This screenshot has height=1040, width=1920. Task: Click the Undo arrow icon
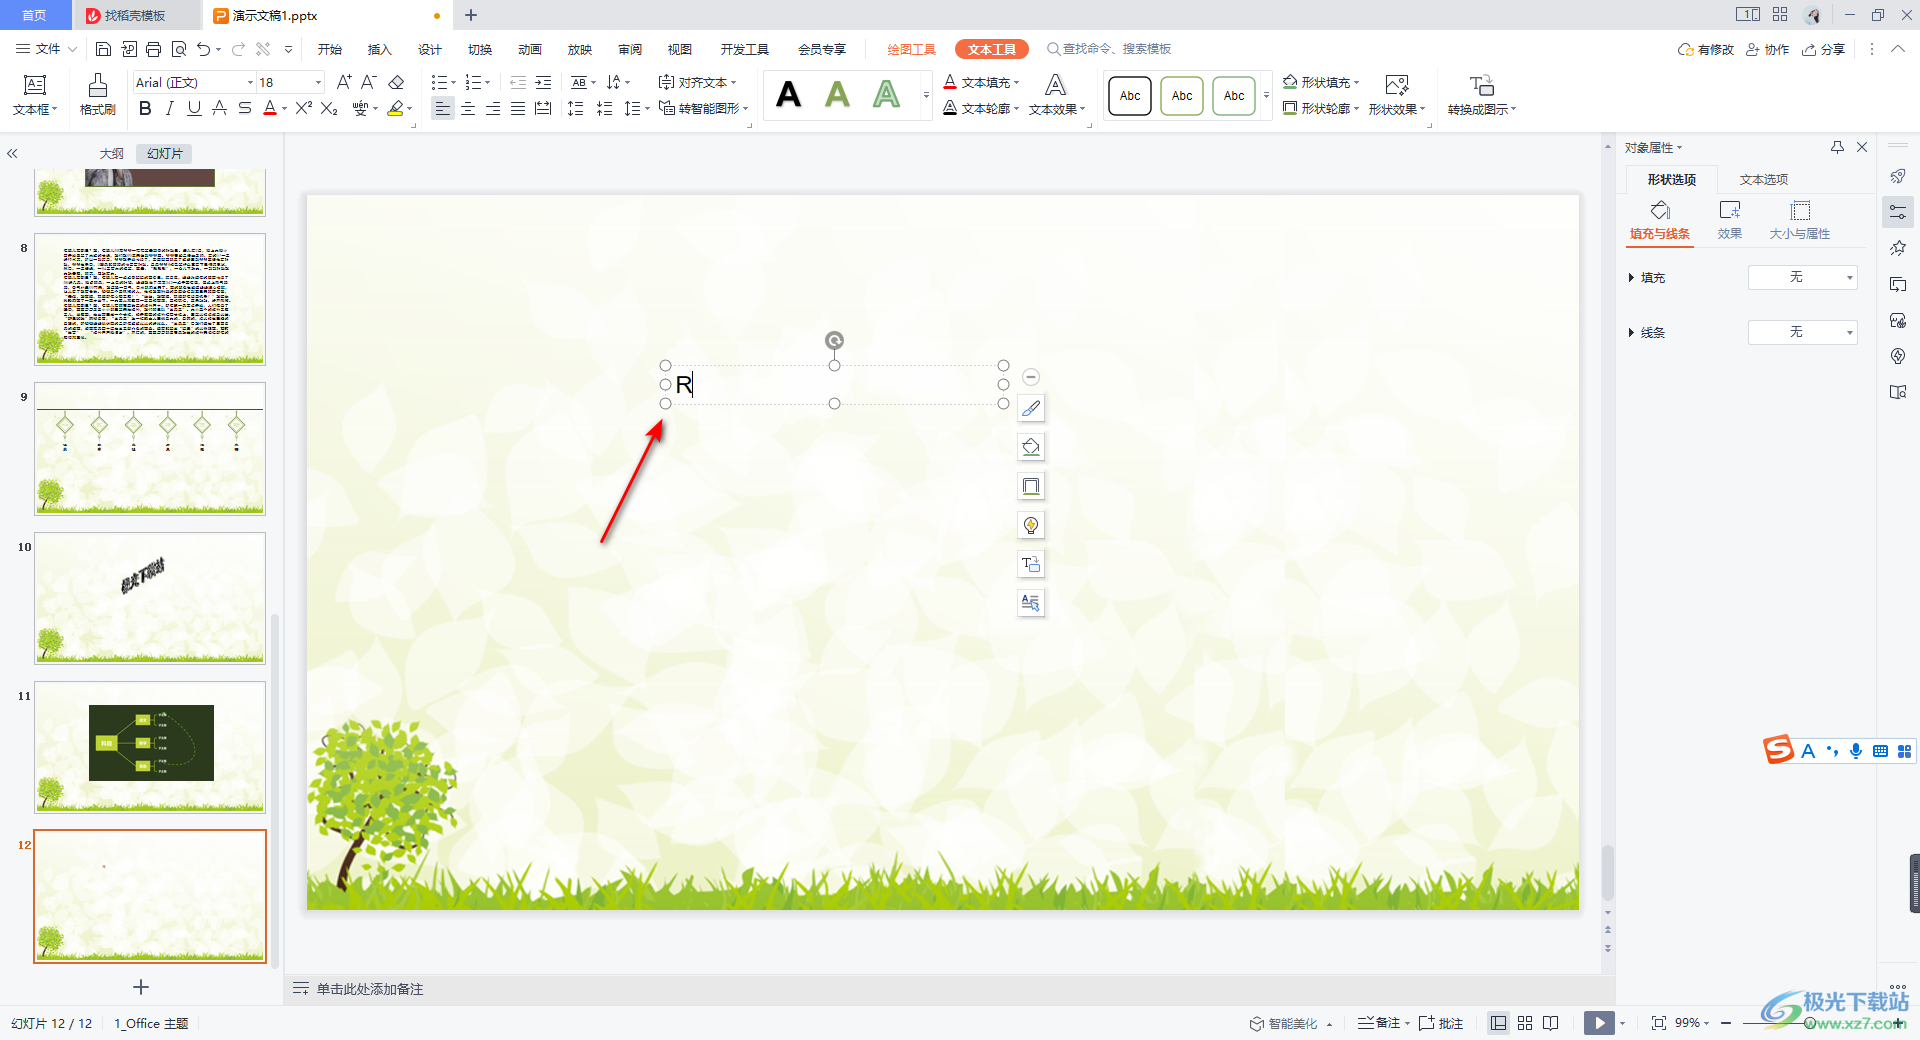(204, 49)
